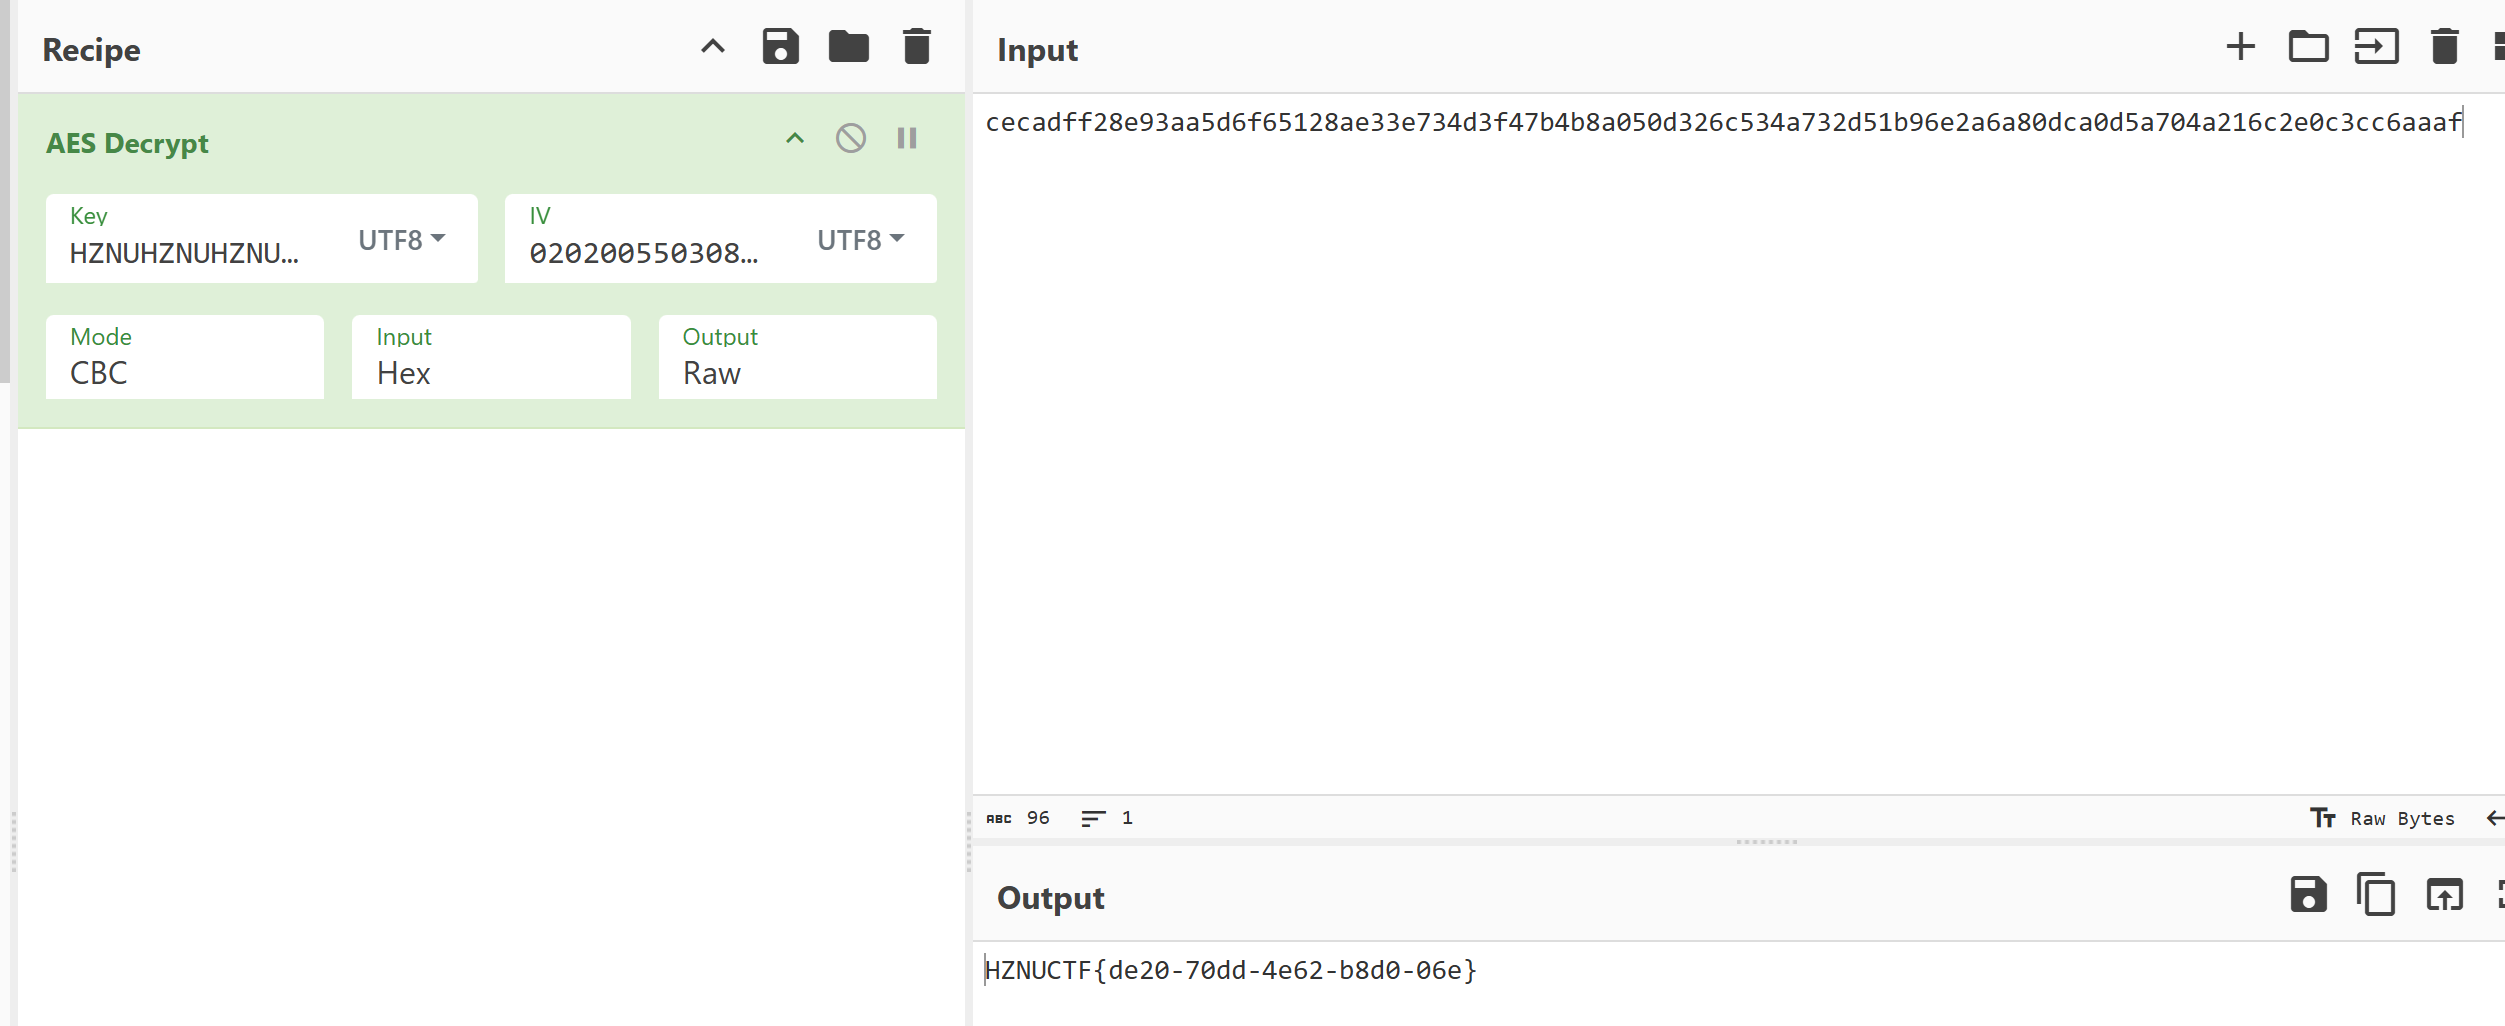Open file as input

(x=2376, y=47)
